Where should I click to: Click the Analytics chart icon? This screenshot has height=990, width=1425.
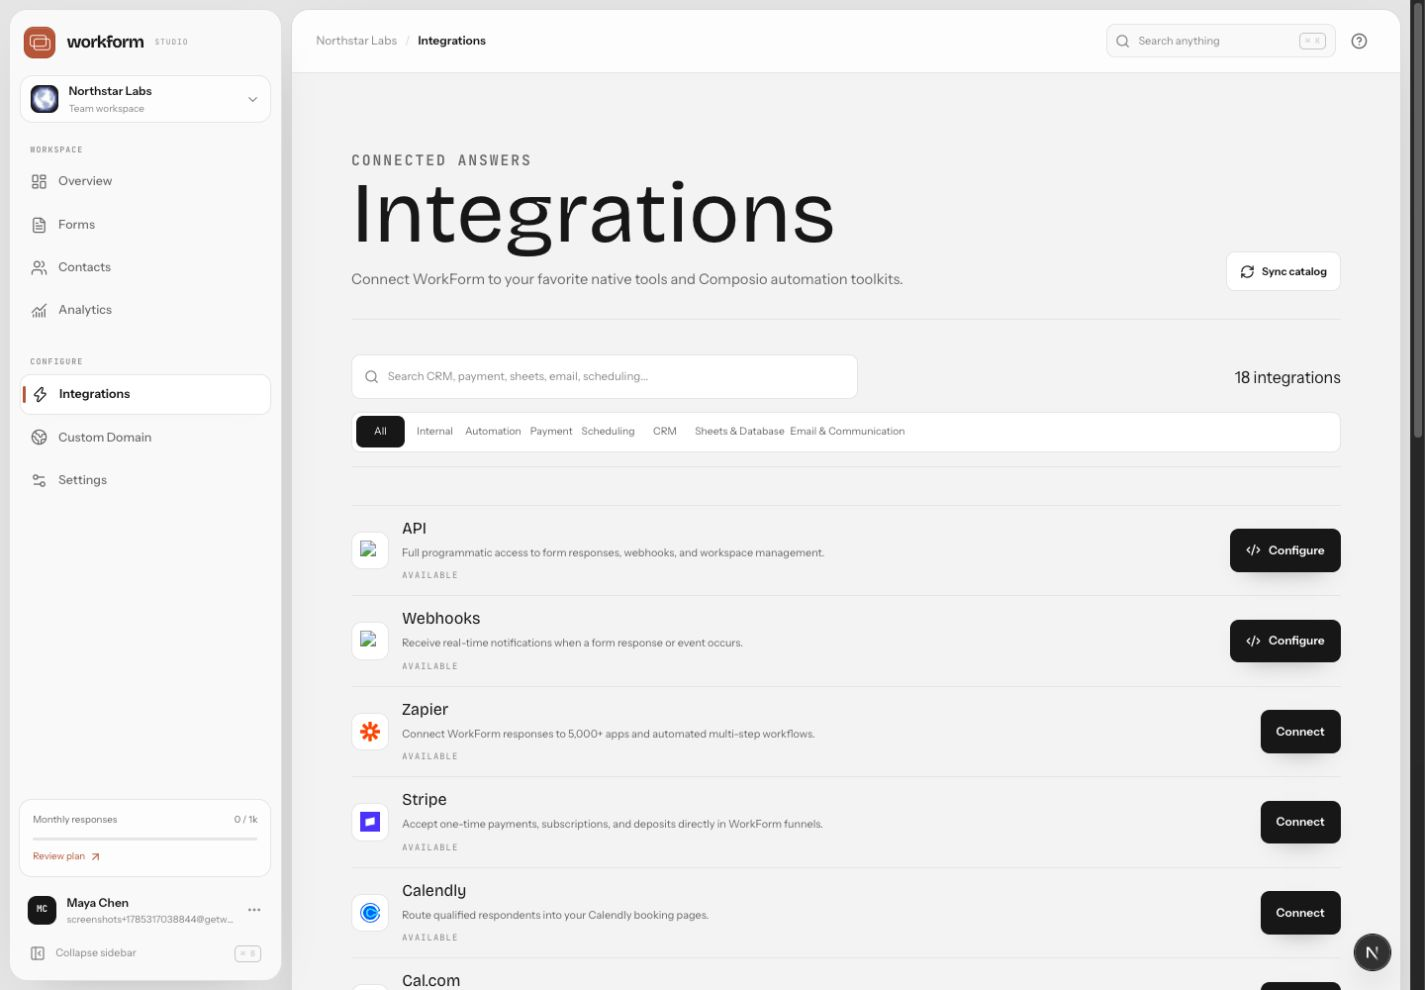(39, 310)
